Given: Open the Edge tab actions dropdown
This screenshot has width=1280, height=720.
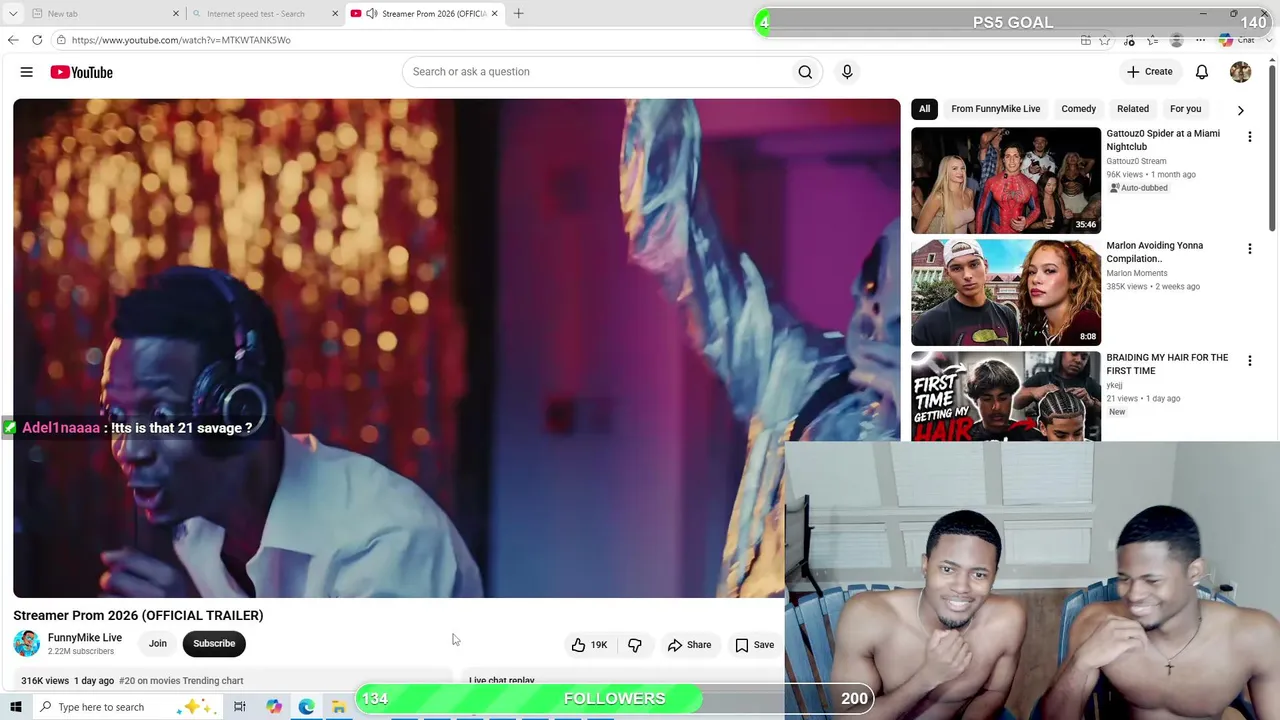Looking at the screenshot, I should click(13, 14).
